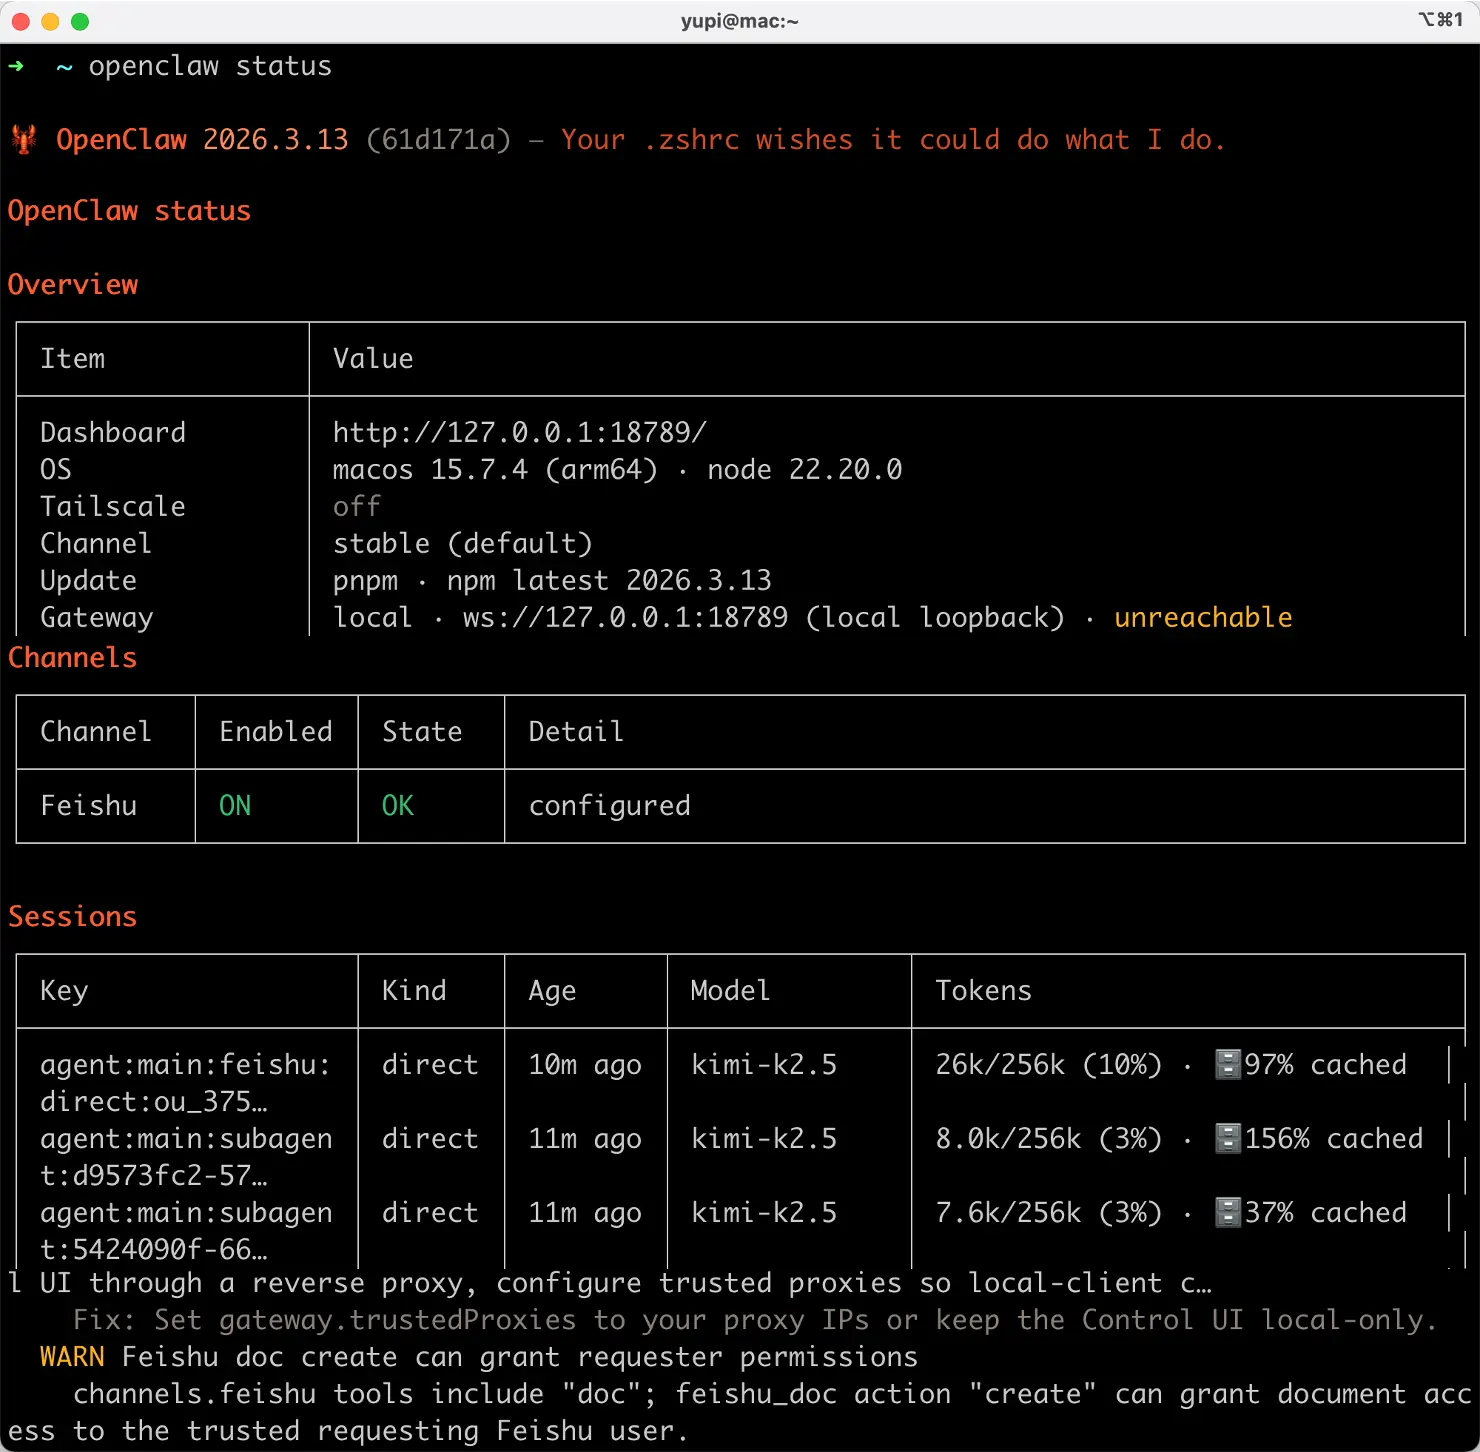Click the lobster emoji before OpenClaw version

[x=24, y=139]
